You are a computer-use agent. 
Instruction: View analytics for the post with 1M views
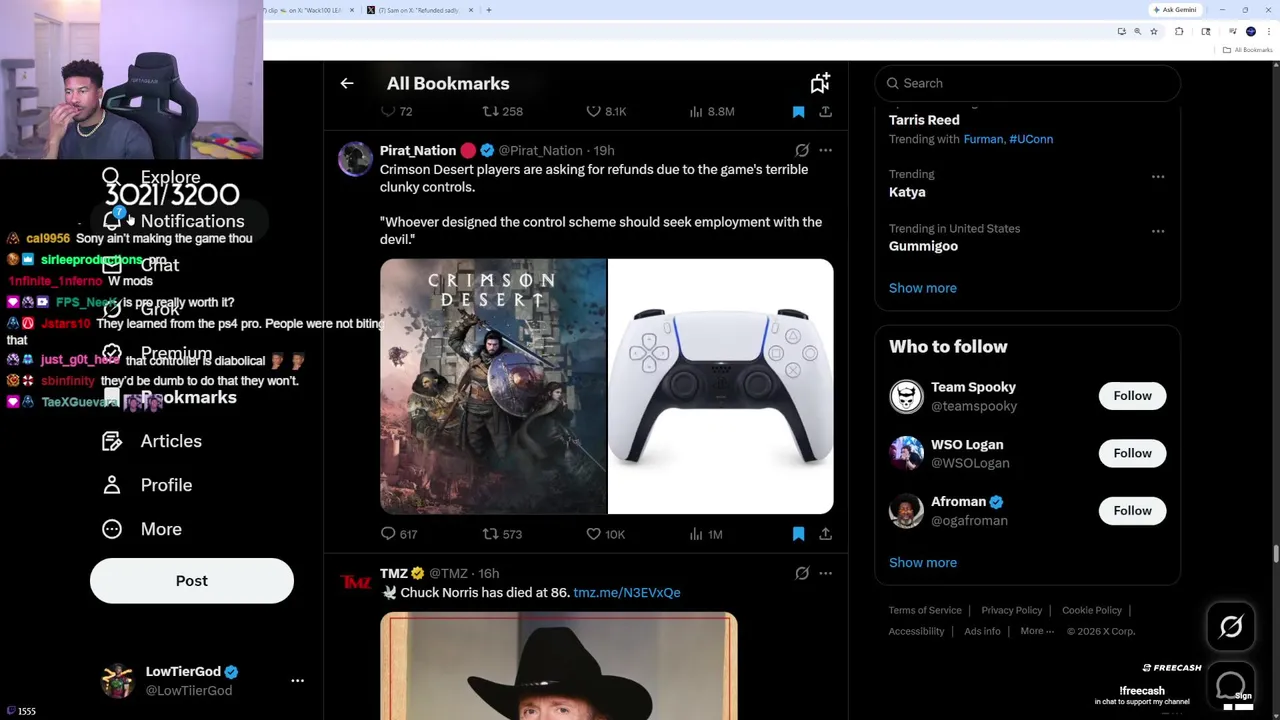tap(705, 534)
